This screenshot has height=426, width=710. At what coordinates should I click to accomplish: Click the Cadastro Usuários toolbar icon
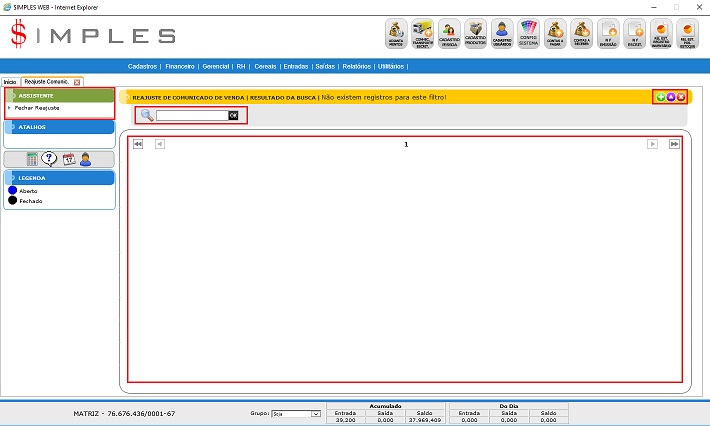(x=503, y=34)
